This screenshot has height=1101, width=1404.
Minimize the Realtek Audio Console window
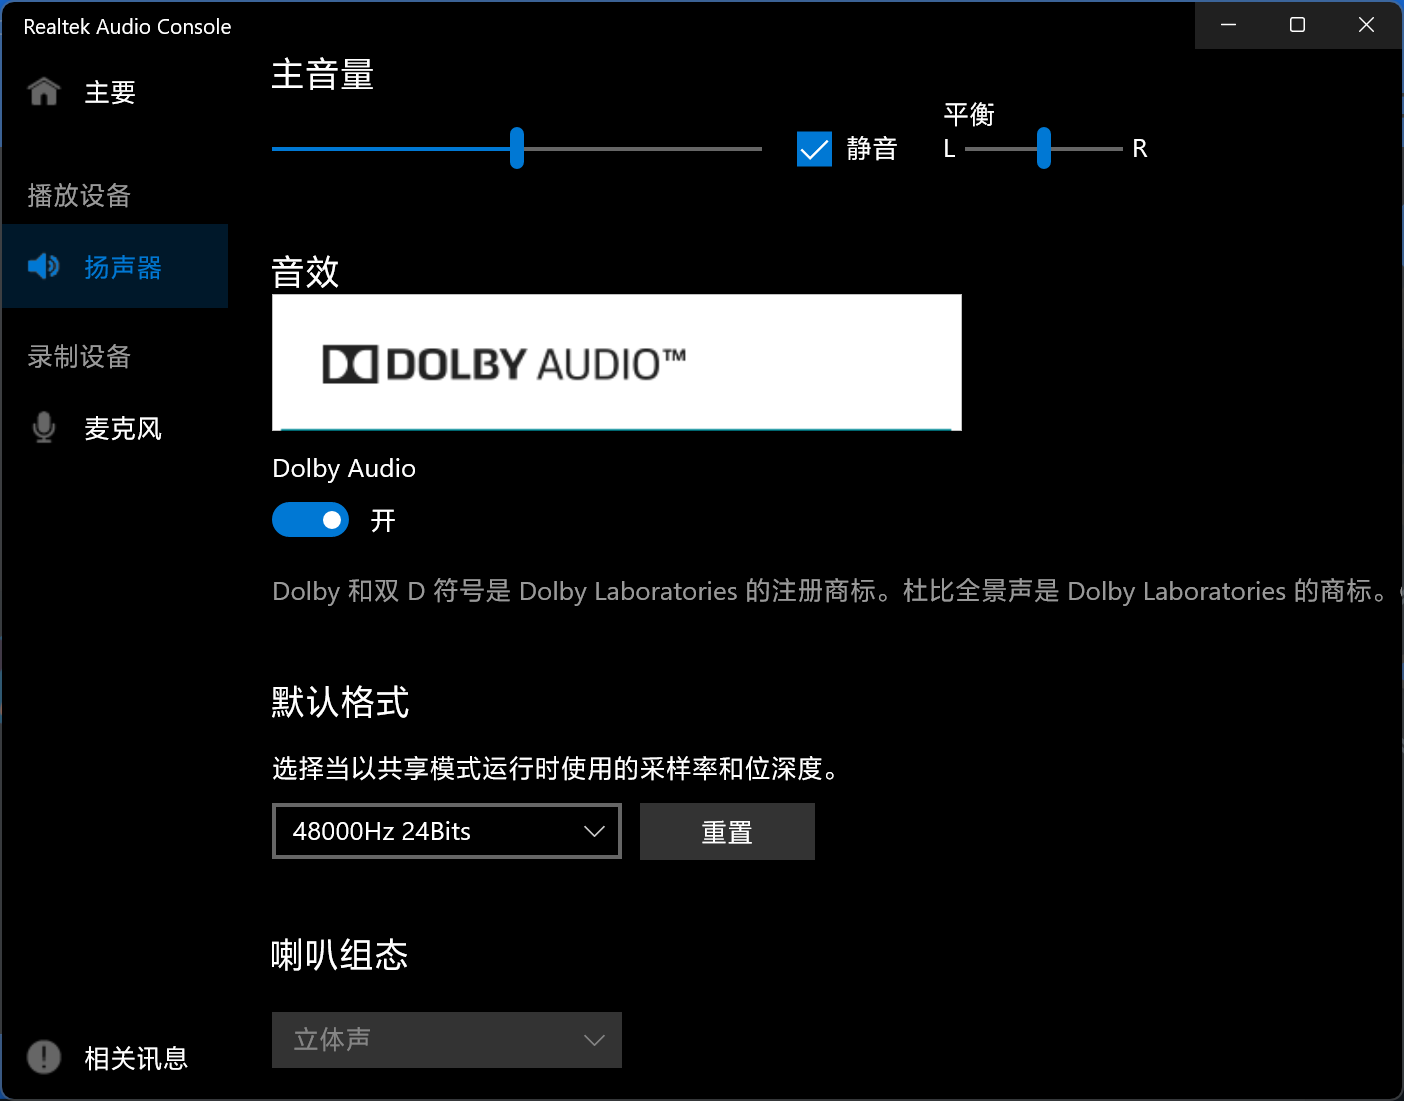pos(1229,25)
